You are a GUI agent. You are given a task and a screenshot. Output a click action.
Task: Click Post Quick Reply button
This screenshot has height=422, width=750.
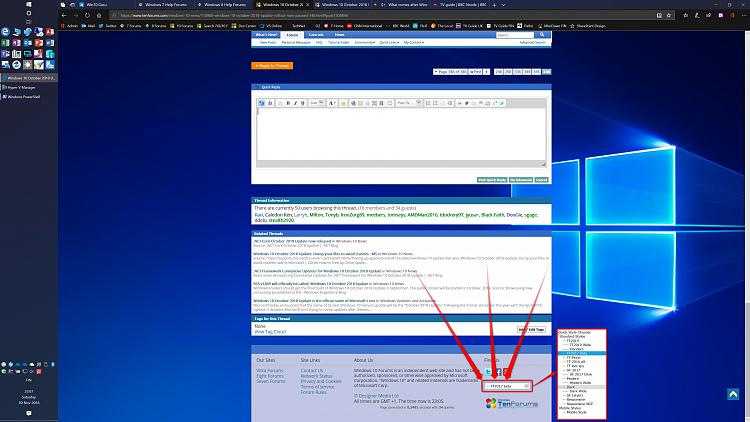pos(492,180)
